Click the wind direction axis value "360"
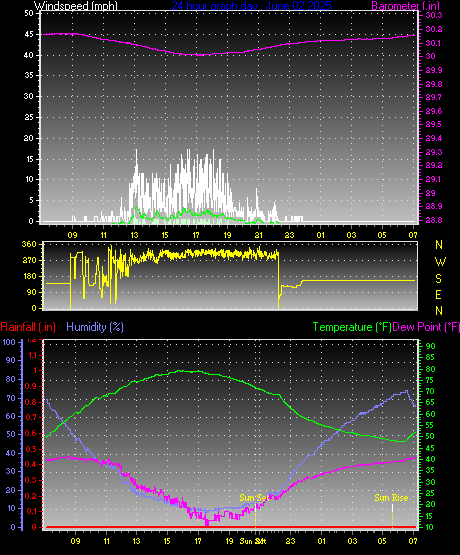 (29, 244)
